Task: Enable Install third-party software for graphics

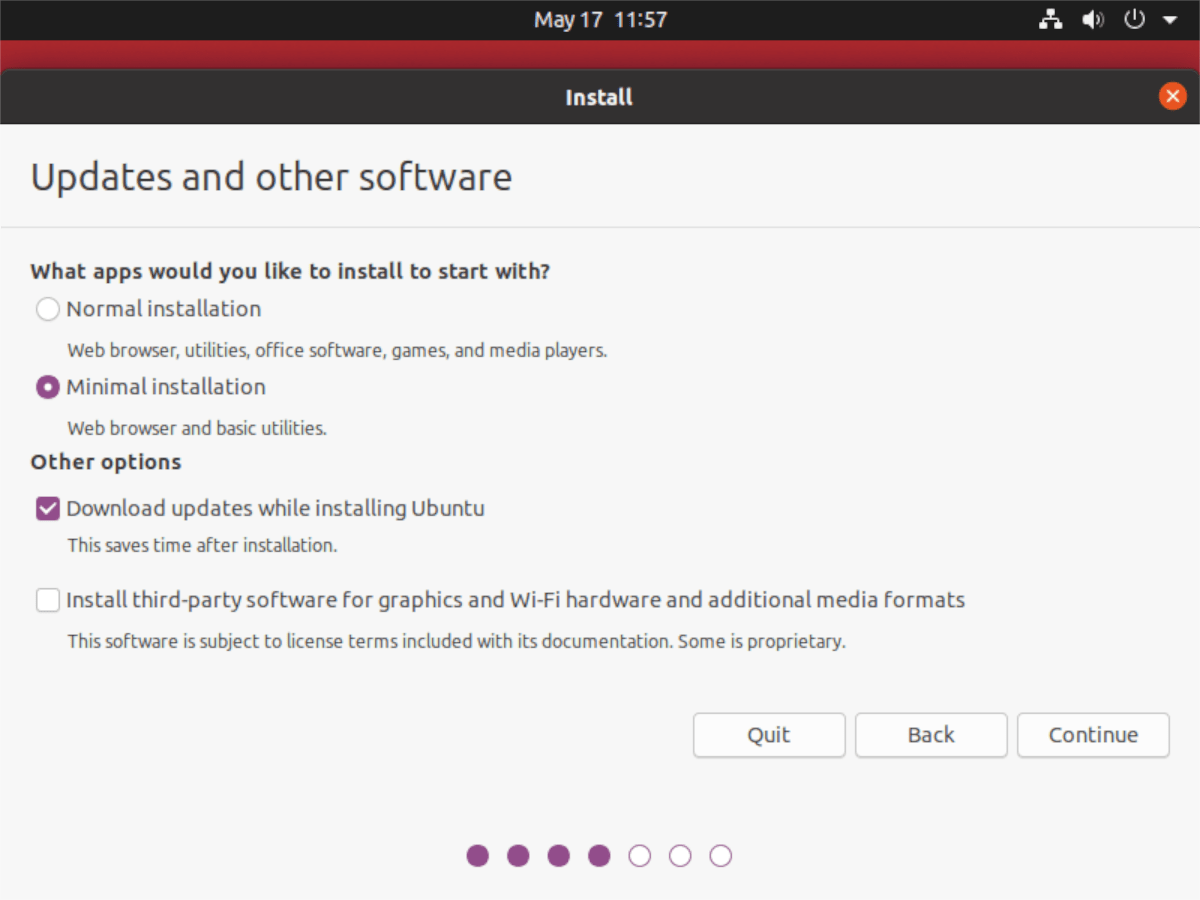Action: [47, 600]
